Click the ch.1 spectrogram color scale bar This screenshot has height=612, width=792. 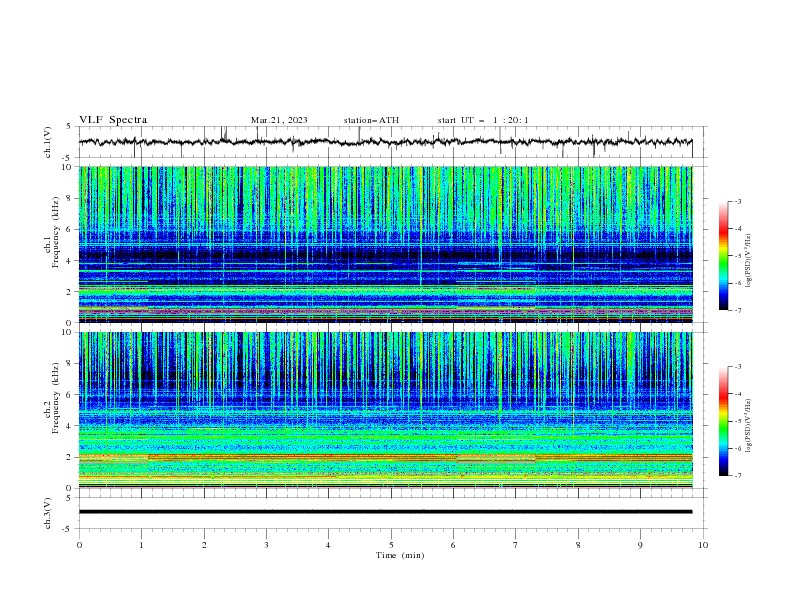(724, 256)
